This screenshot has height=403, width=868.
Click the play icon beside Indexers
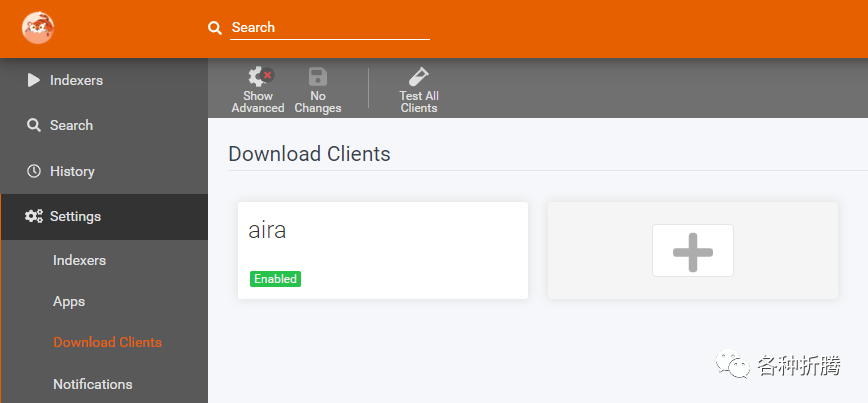point(34,80)
